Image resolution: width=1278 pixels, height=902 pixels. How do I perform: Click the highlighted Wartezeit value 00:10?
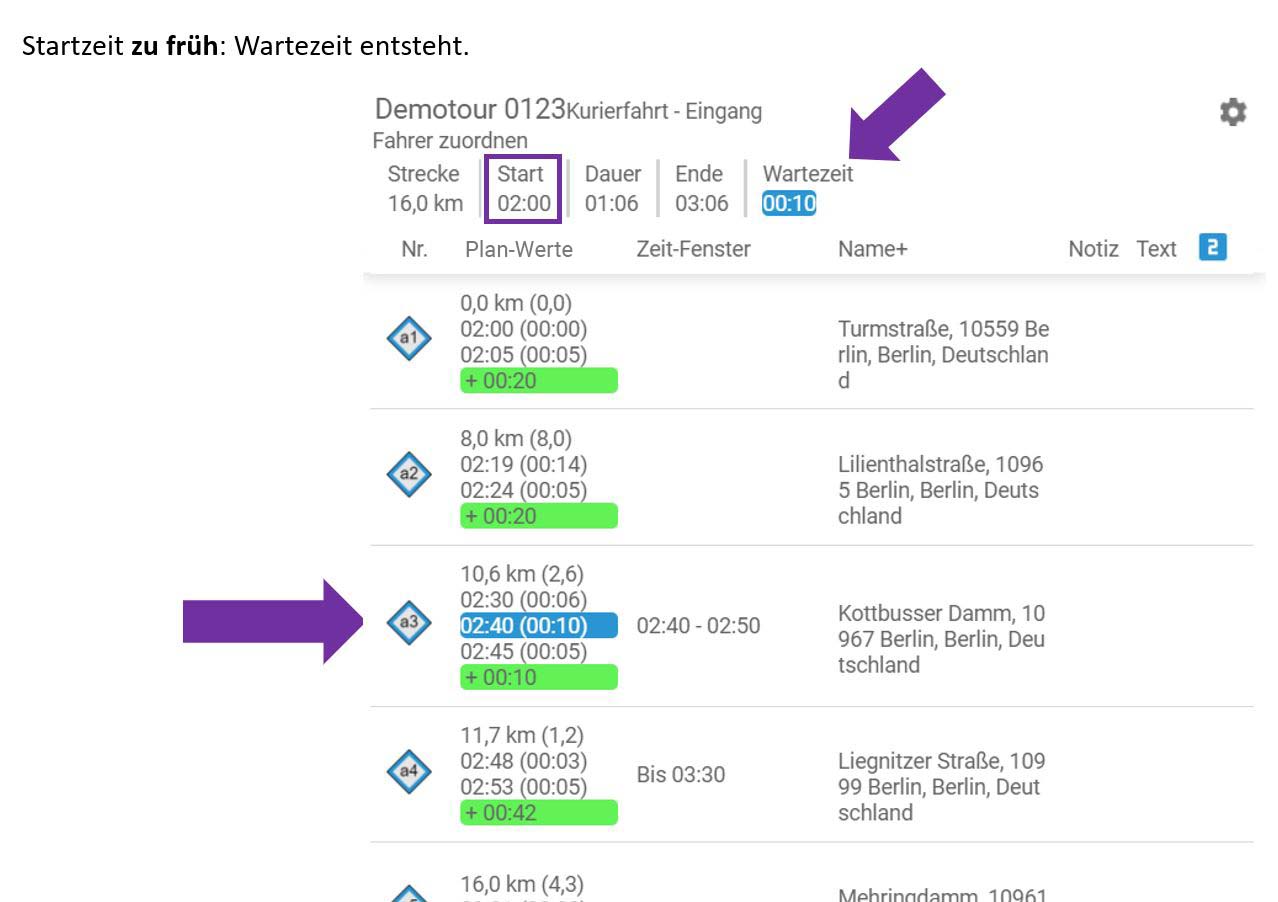coord(789,204)
